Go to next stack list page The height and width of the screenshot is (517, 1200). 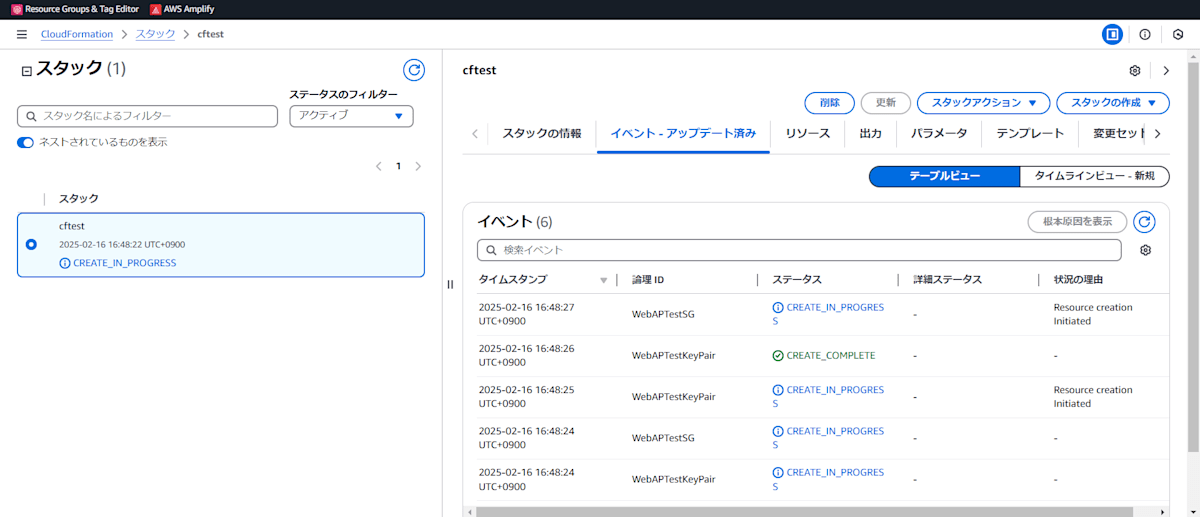point(418,166)
